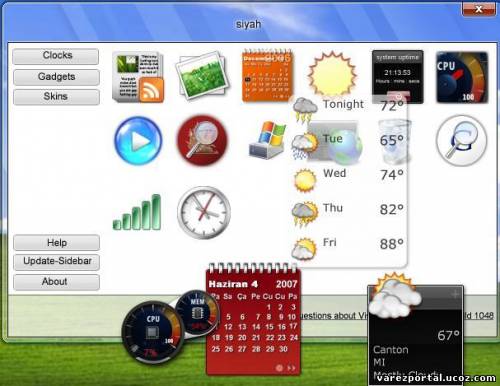Switch to the Gadgets category
Viewport: 500px width, 386px height.
56,77
